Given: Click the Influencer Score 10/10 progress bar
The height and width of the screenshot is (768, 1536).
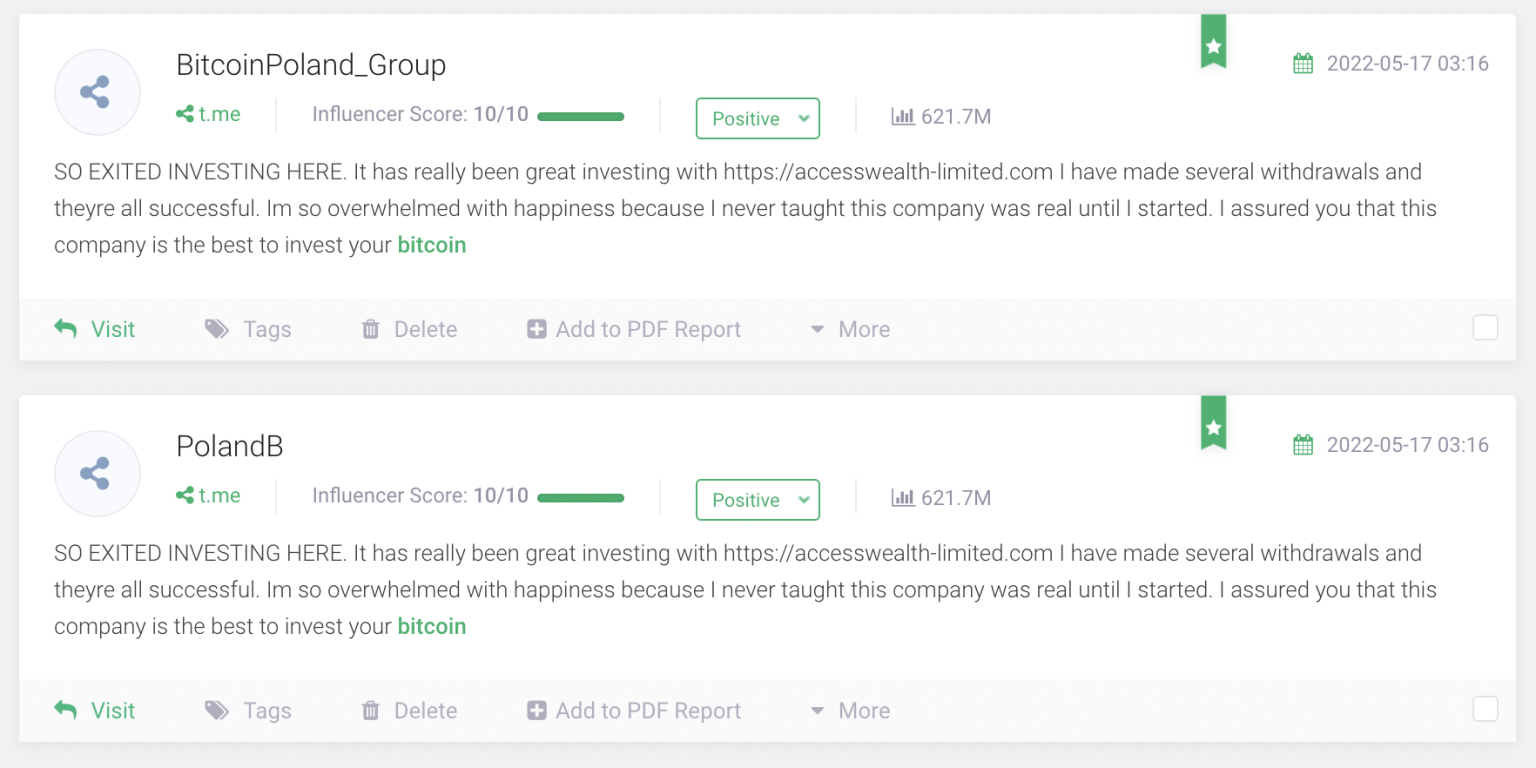Looking at the screenshot, I should [x=581, y=116].
